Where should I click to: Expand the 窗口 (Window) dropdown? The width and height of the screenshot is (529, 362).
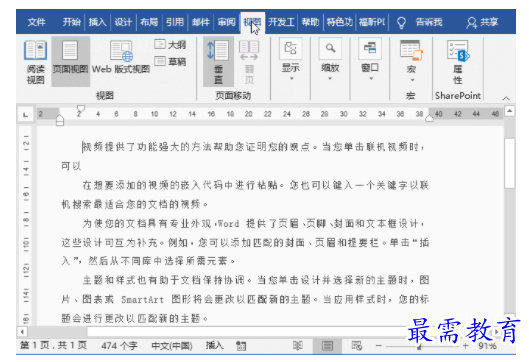tap(370, 59)
